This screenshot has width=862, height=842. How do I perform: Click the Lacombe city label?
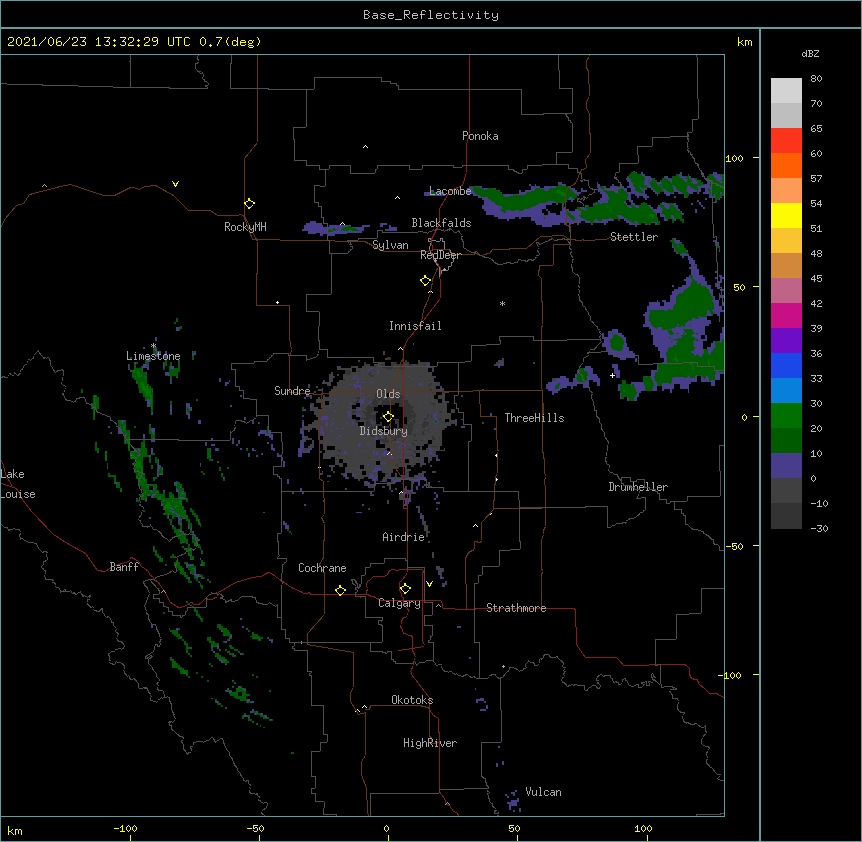(x=450, y=191)
